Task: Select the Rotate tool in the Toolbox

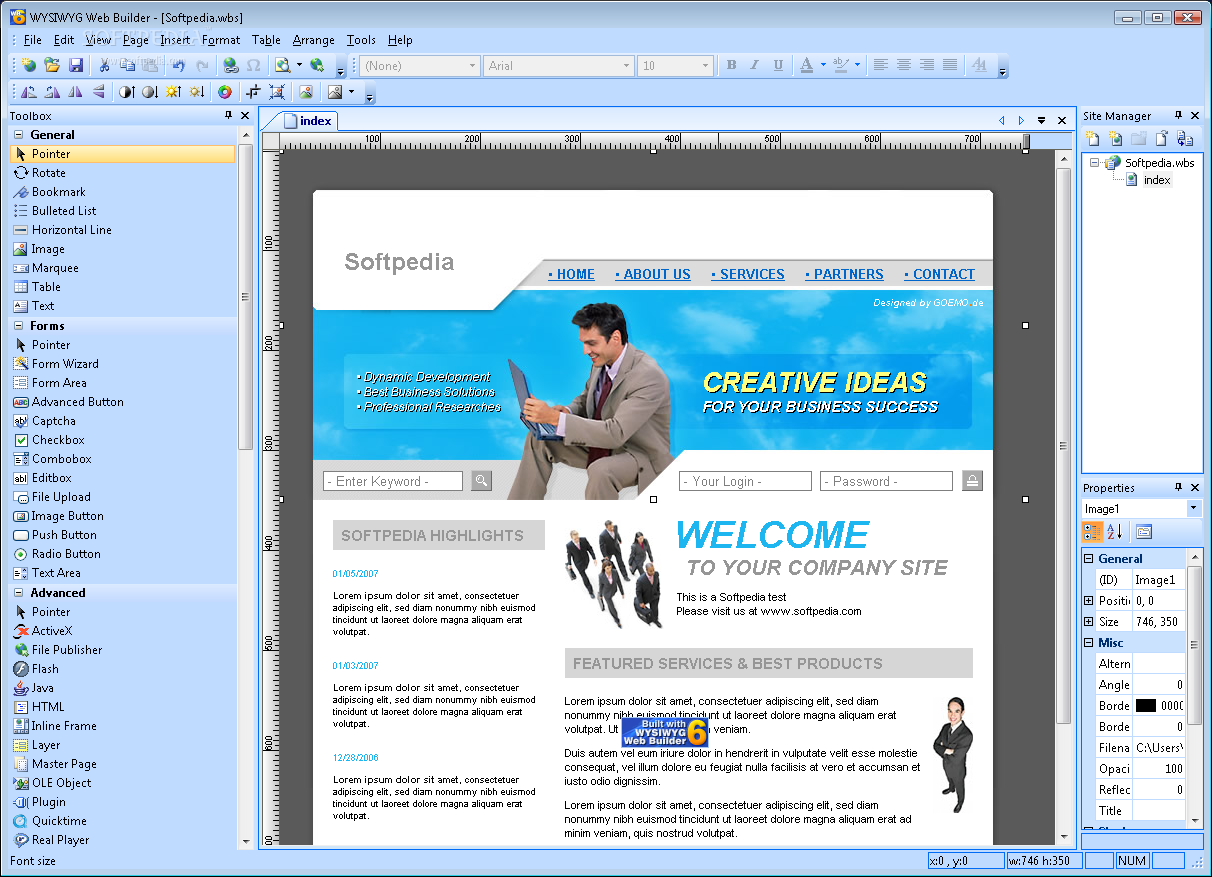Action: point(124,173)
